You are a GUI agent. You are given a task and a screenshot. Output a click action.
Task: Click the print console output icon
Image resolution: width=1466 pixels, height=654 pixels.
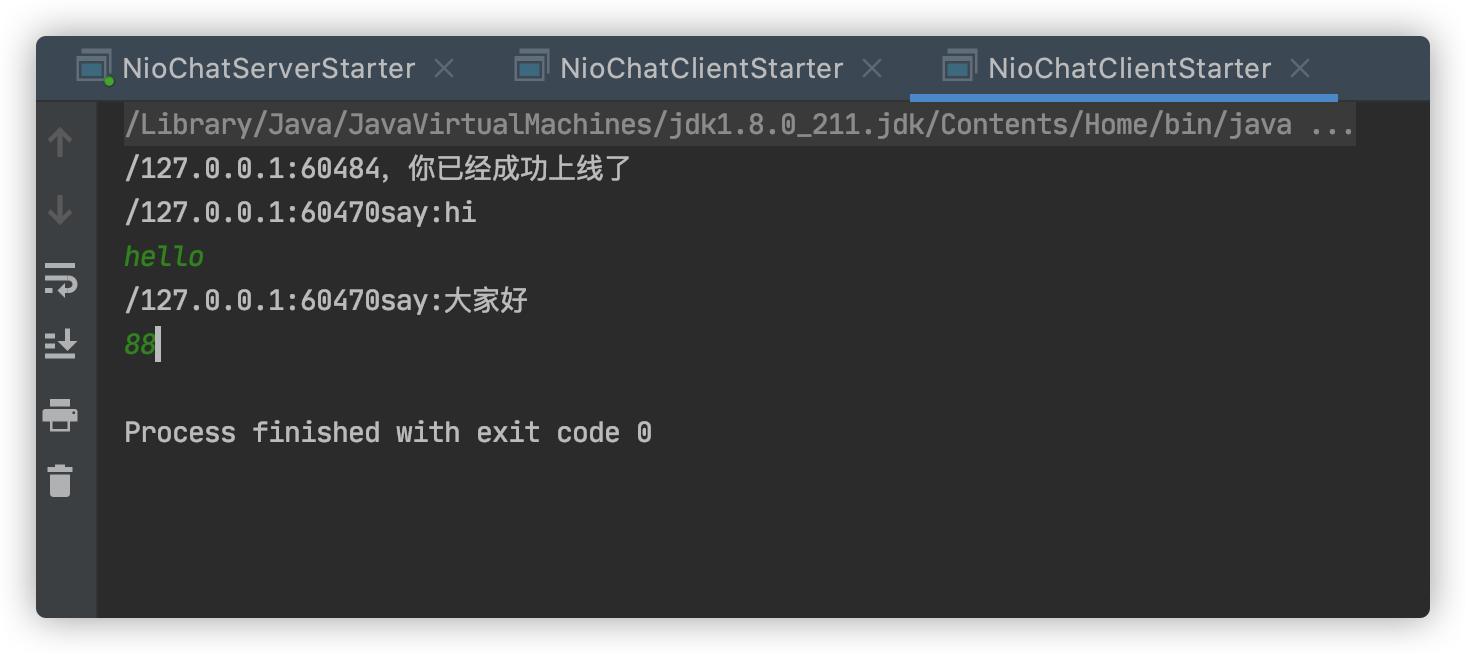(x=60, y=414)
